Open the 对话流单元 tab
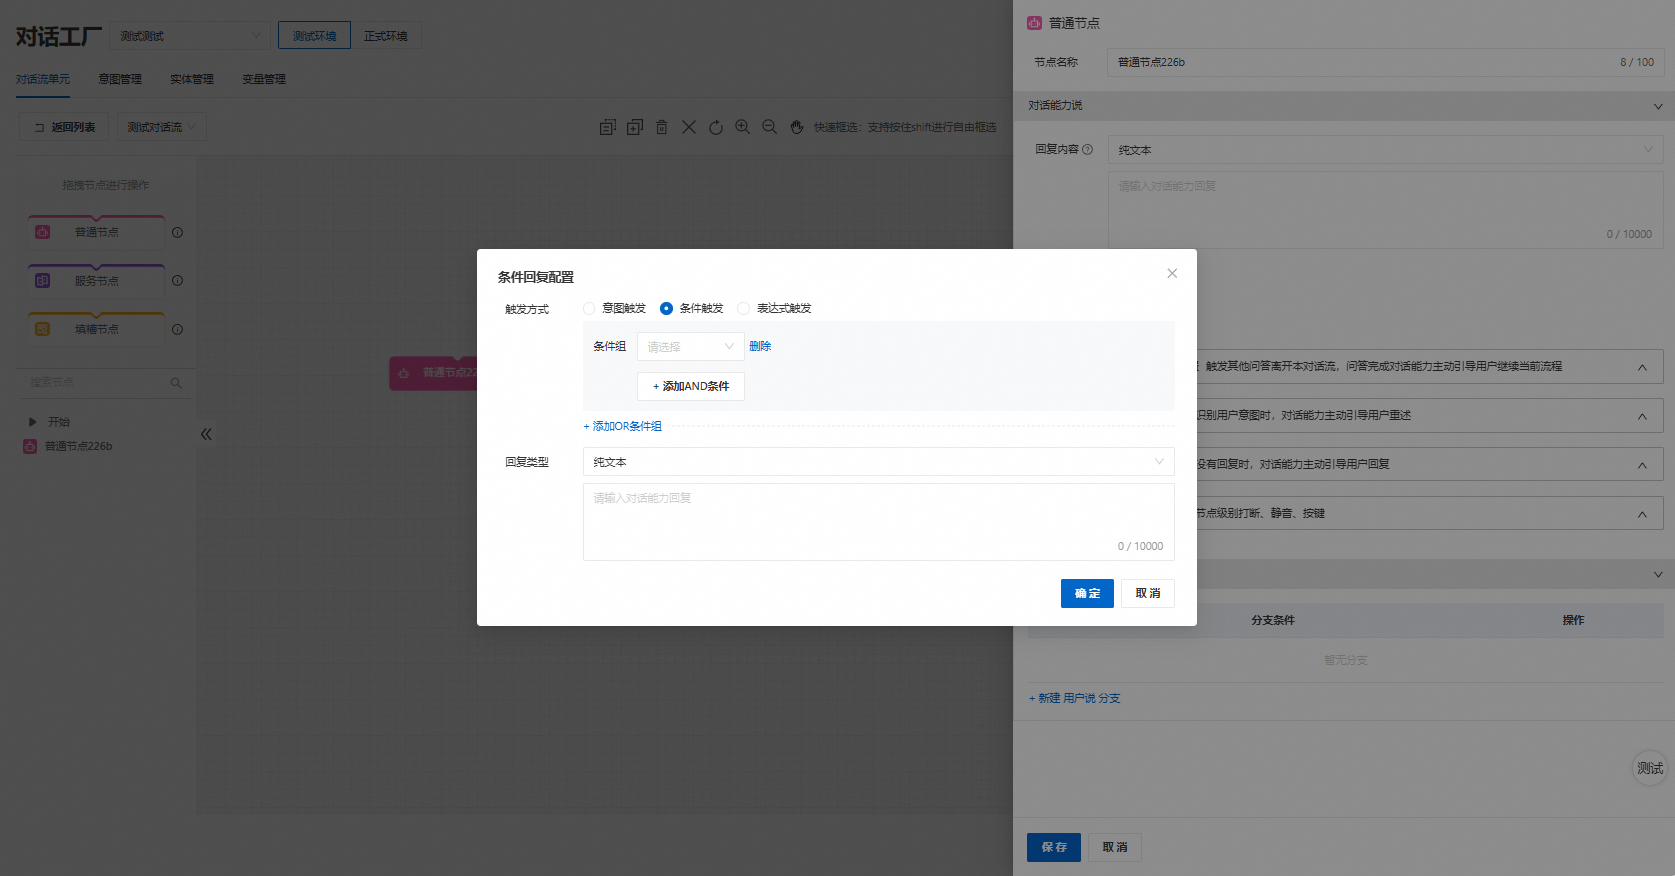 43,79
